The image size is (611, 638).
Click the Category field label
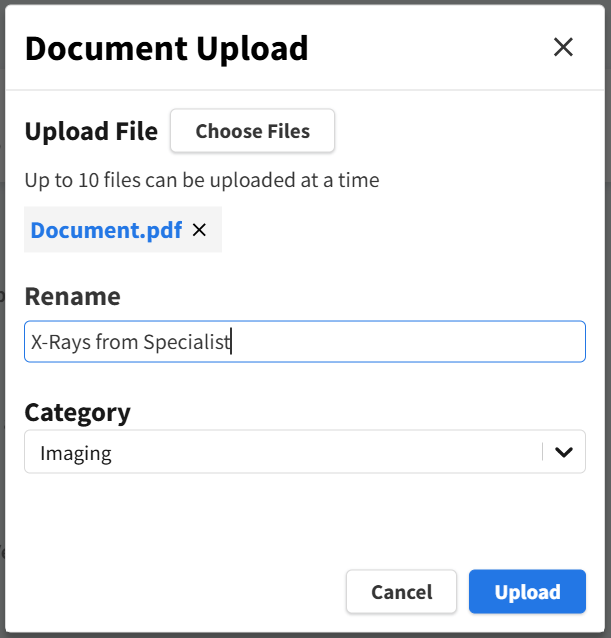pos(77,412)
